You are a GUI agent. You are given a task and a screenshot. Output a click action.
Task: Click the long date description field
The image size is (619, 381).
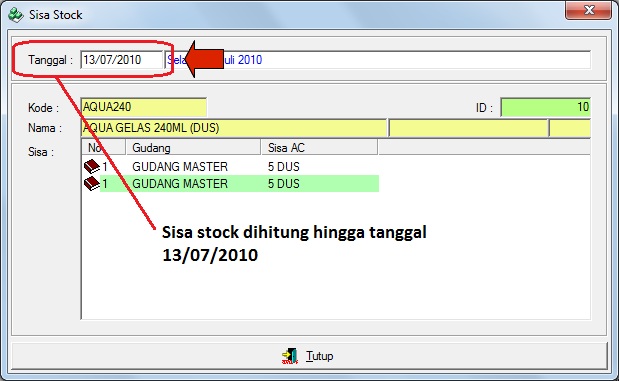(x=377, y=60)
